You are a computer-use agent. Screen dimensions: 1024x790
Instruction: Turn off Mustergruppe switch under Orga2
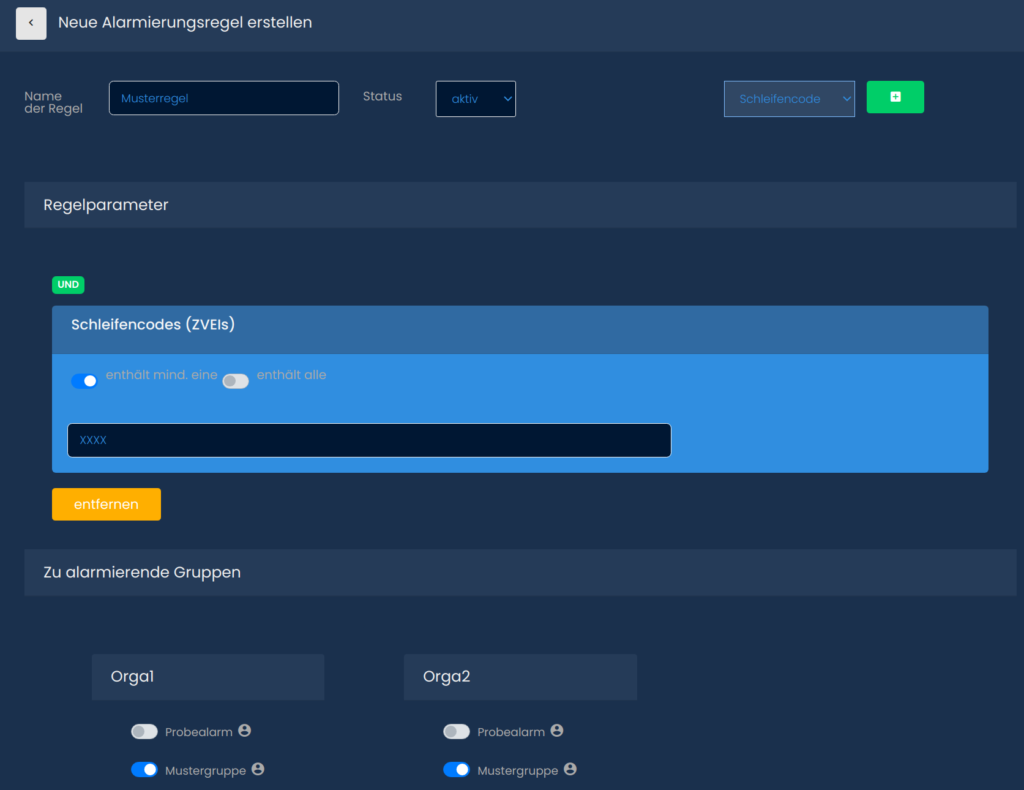click(457, 770)
